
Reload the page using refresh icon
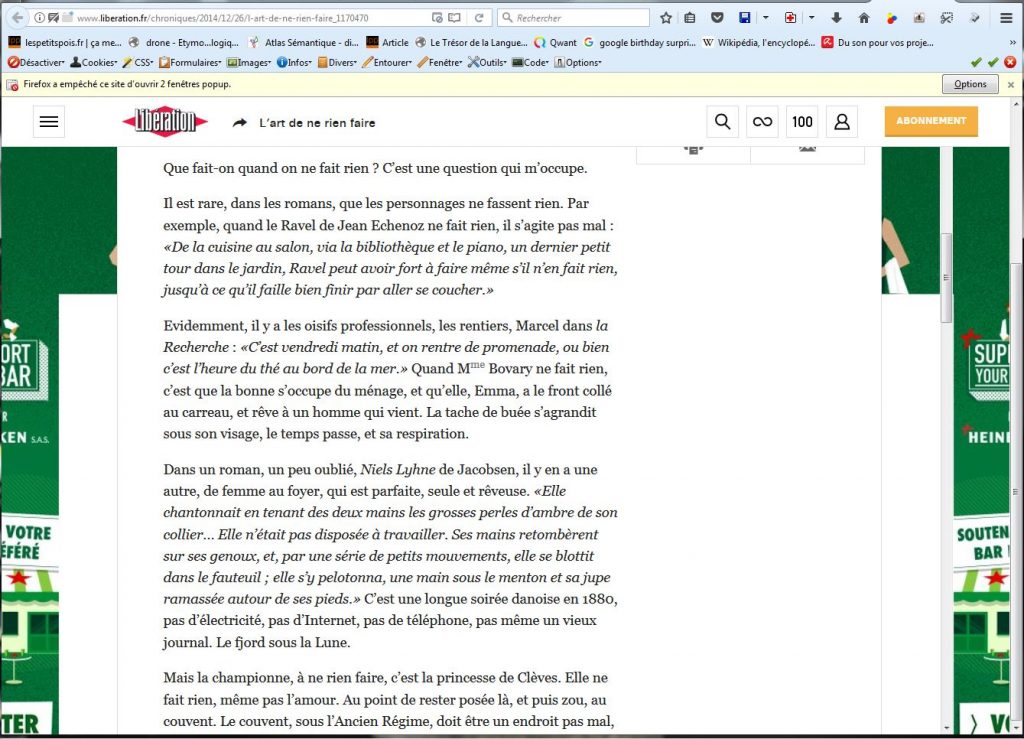coord(480,18)
